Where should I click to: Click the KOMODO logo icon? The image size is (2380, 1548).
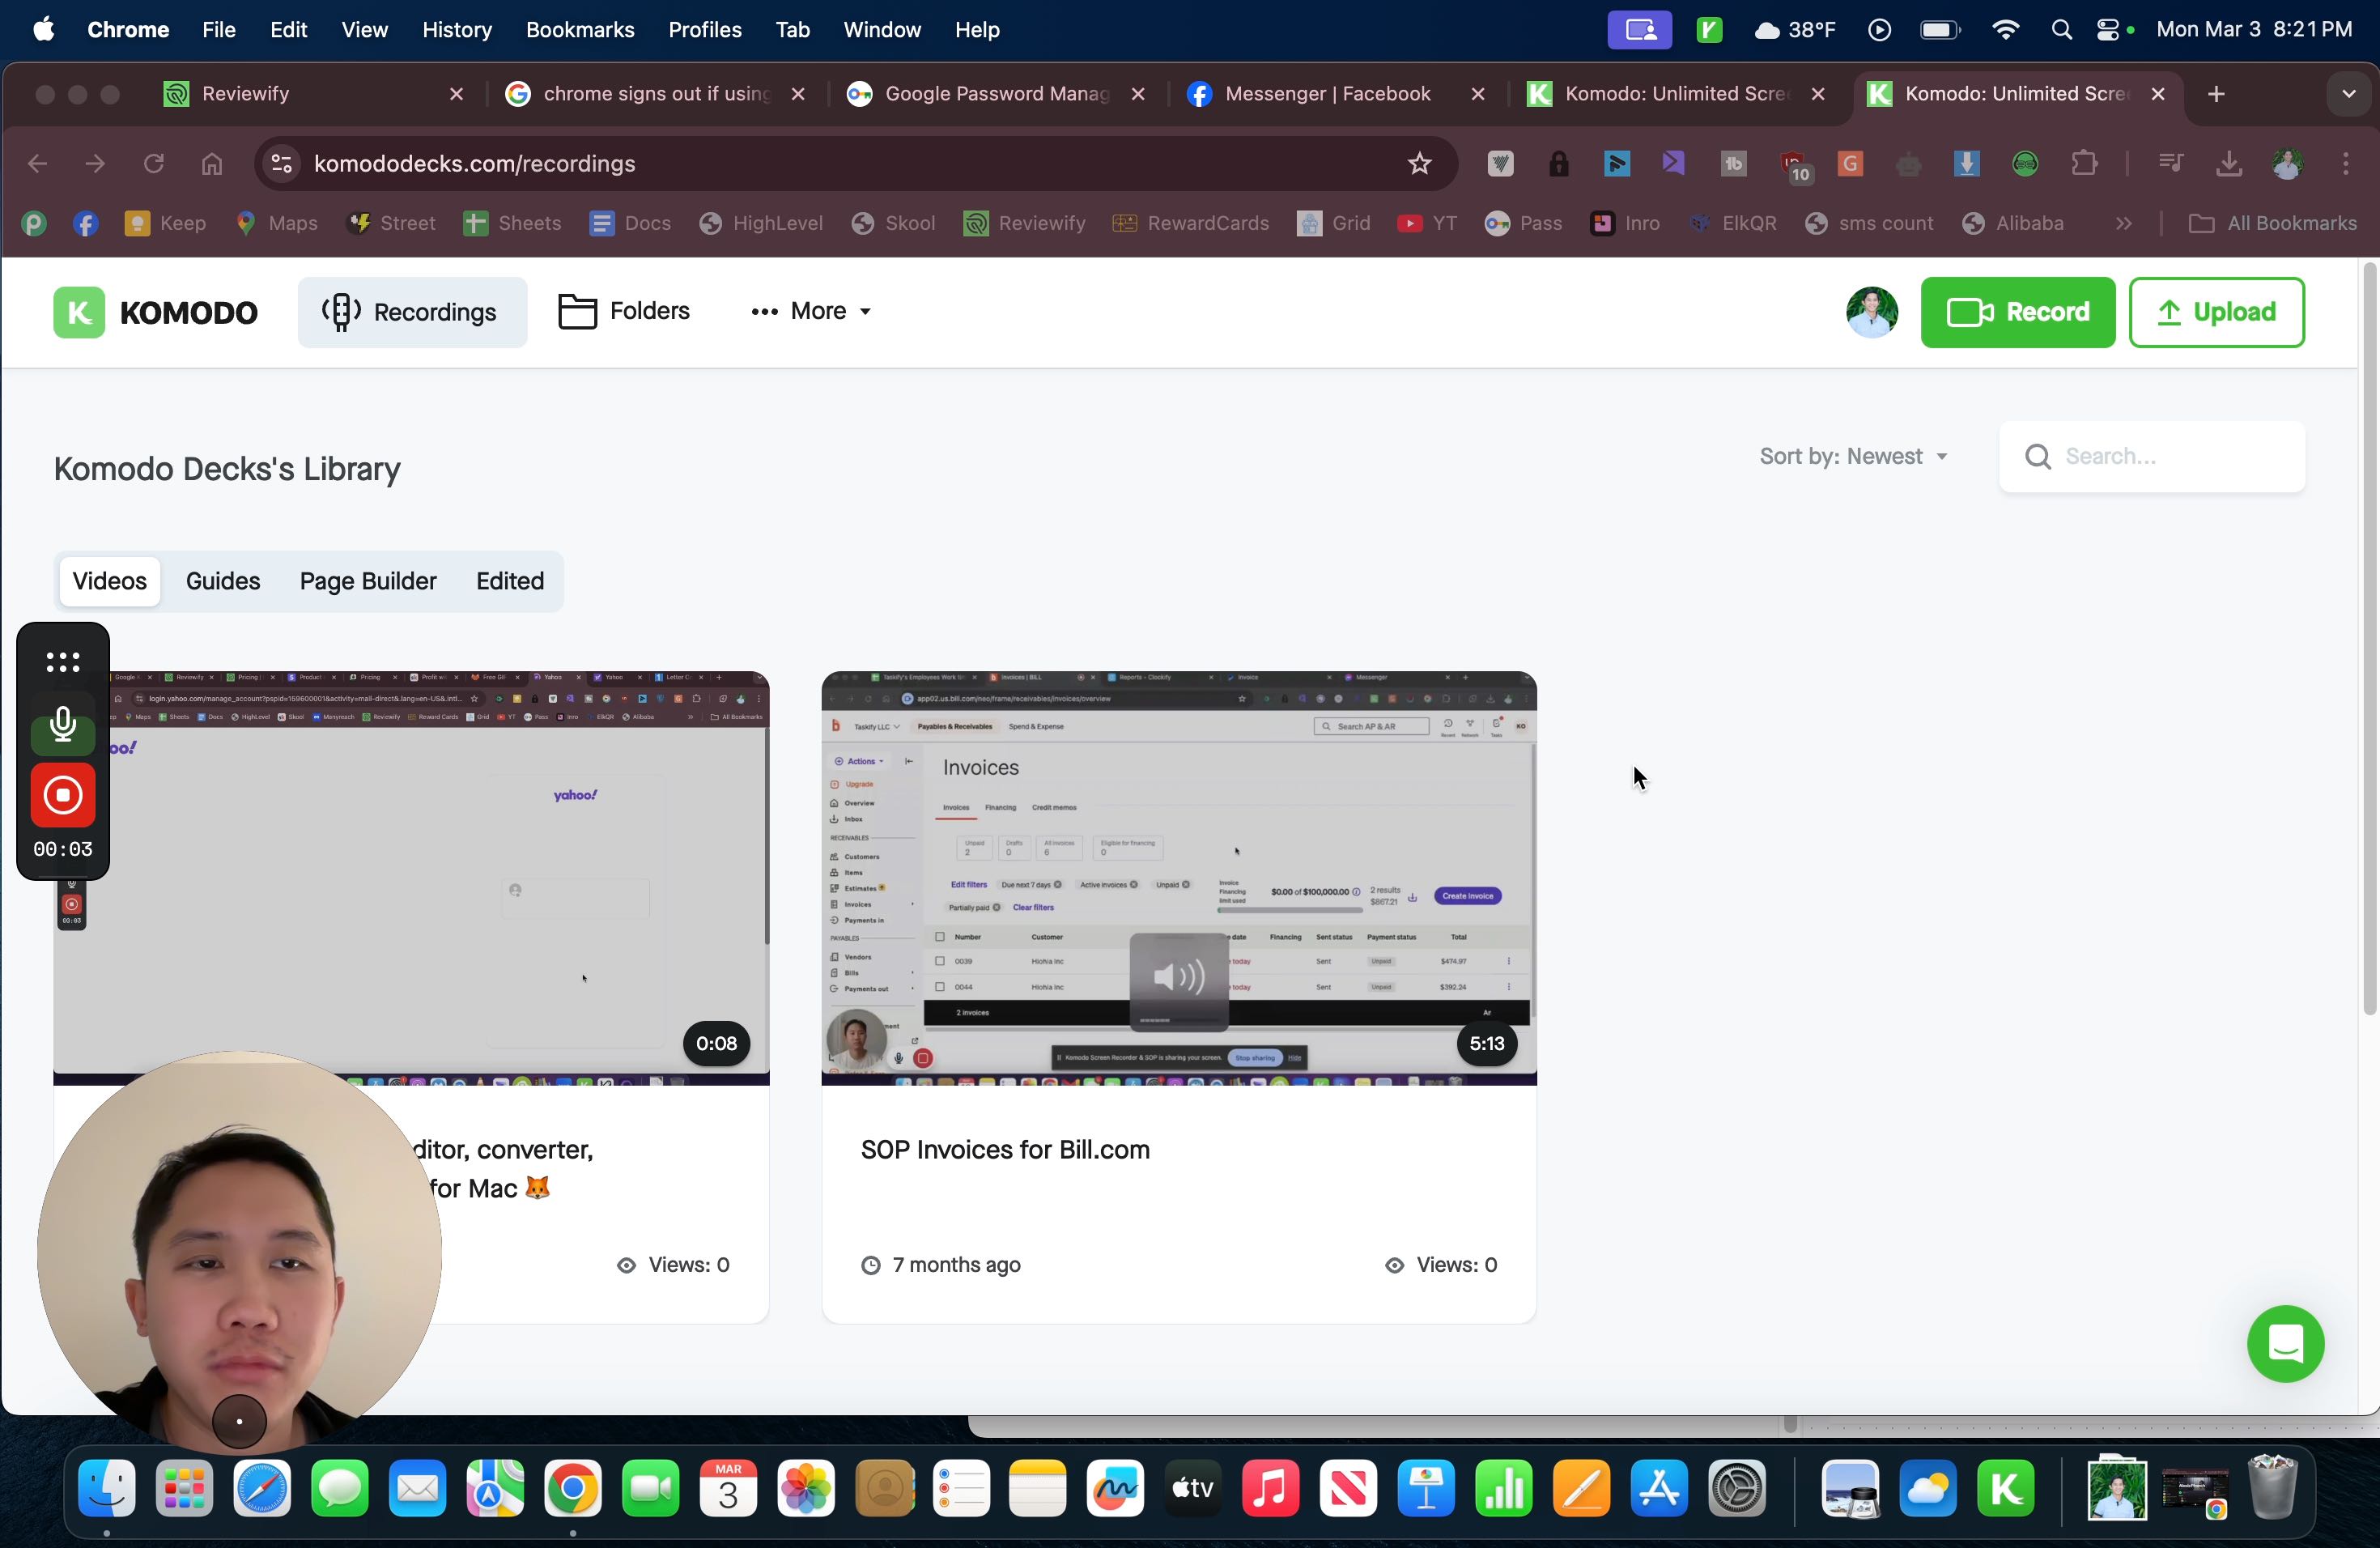click(x=79, y=312)
